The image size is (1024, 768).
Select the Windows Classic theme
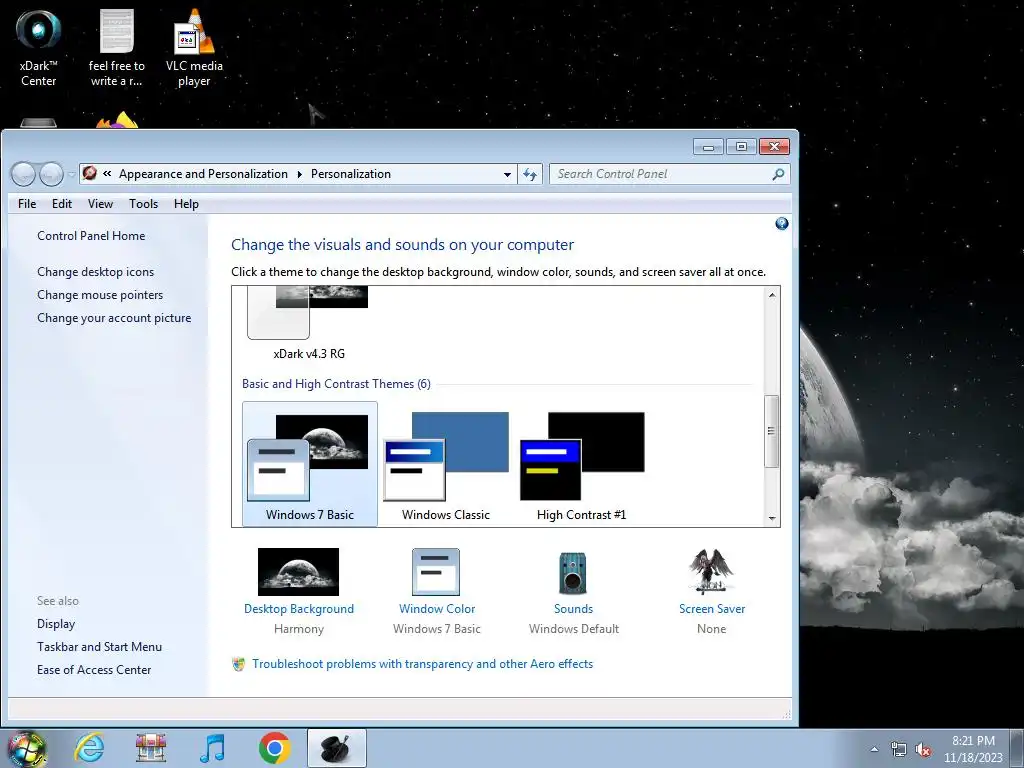[x=446, y=464]
